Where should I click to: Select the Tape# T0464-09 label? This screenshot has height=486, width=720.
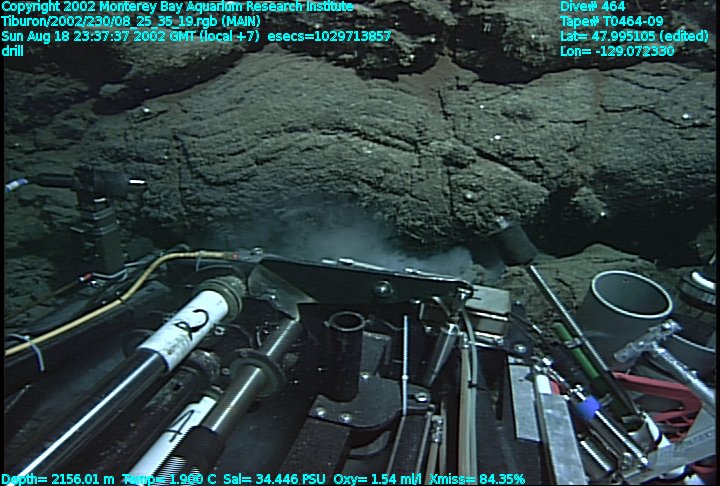click(x=611, y=22)
